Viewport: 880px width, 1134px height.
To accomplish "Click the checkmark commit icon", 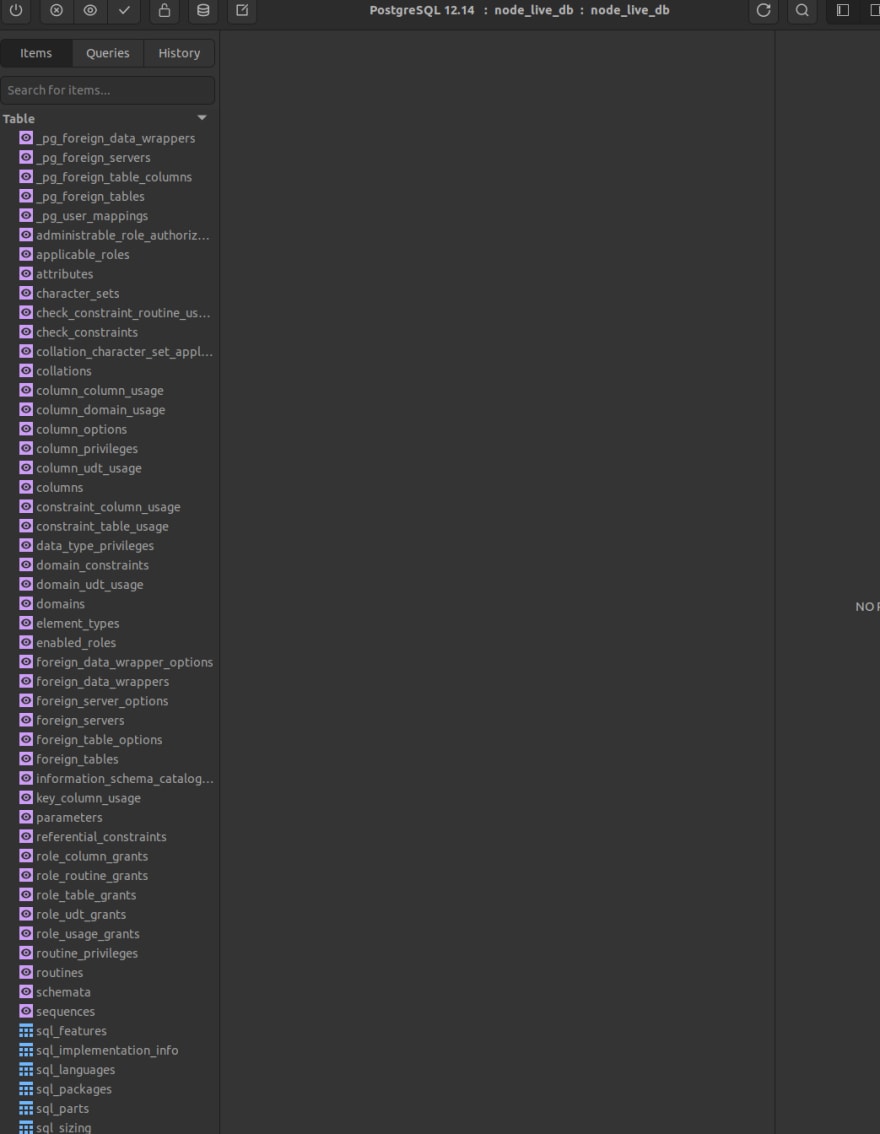I will (124, 10).
